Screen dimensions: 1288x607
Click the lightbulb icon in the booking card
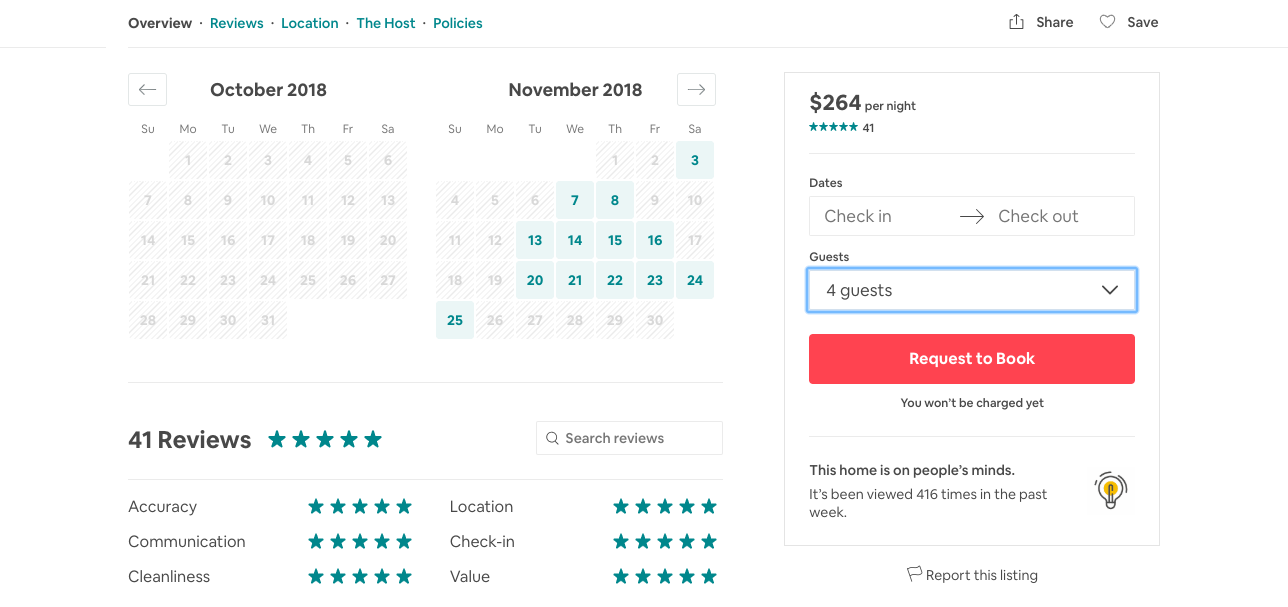pos(1110,490)
